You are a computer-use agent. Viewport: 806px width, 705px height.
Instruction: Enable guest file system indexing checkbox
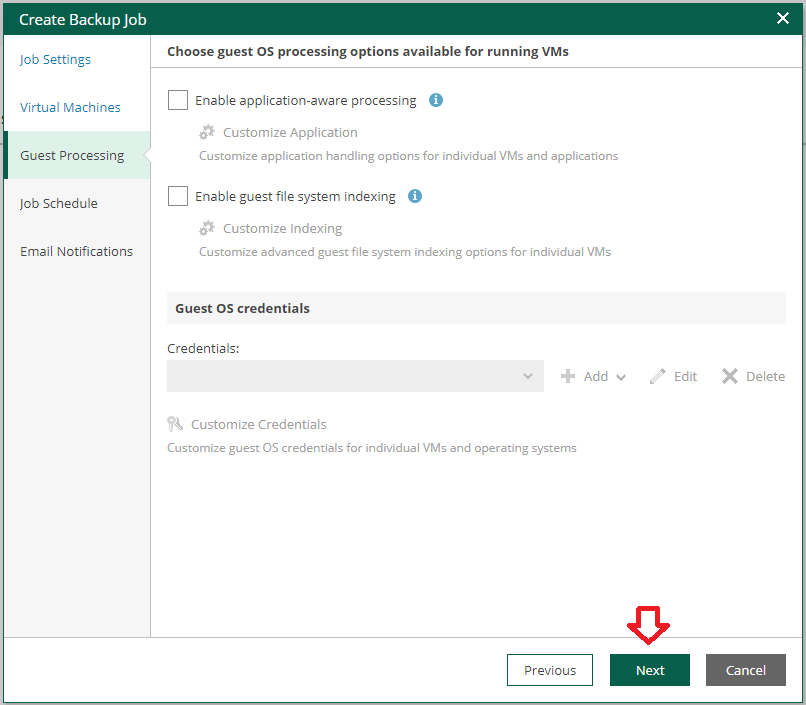[178, 196]
